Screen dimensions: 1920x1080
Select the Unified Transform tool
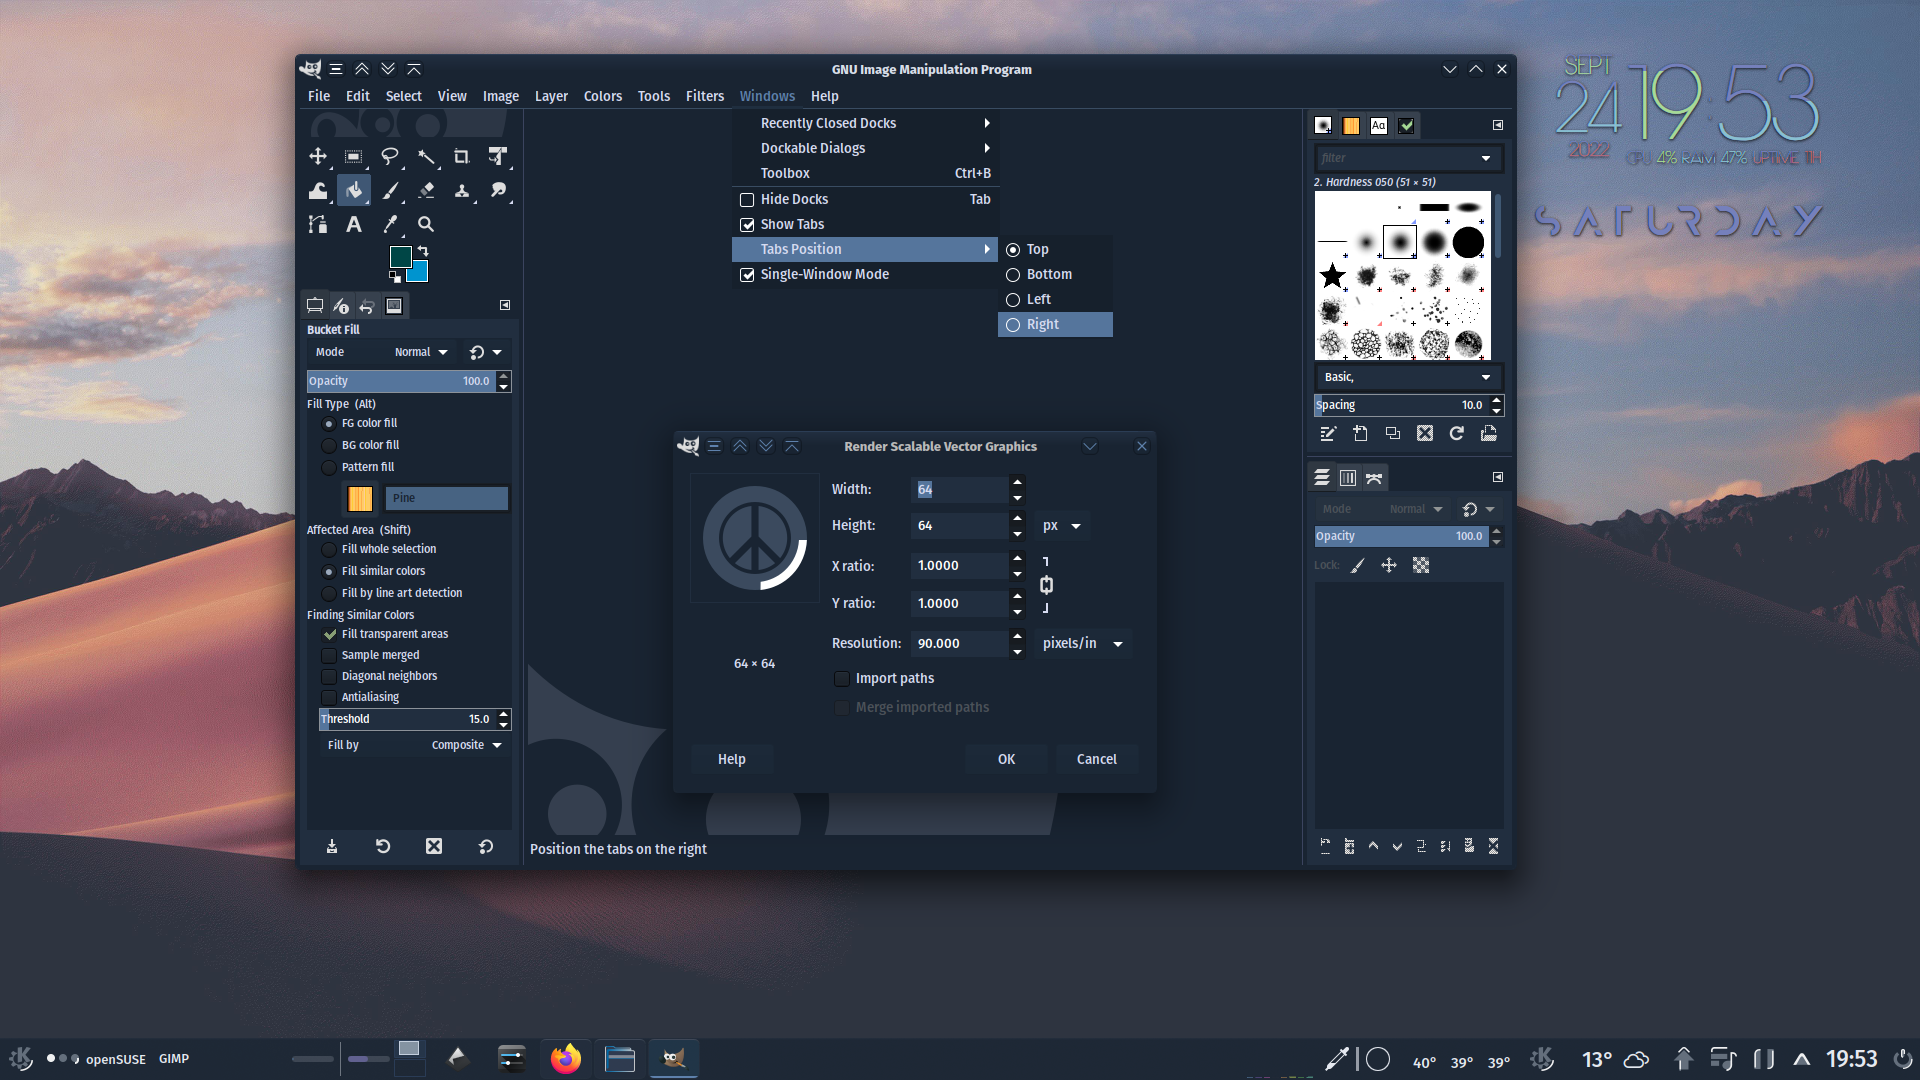498,156
